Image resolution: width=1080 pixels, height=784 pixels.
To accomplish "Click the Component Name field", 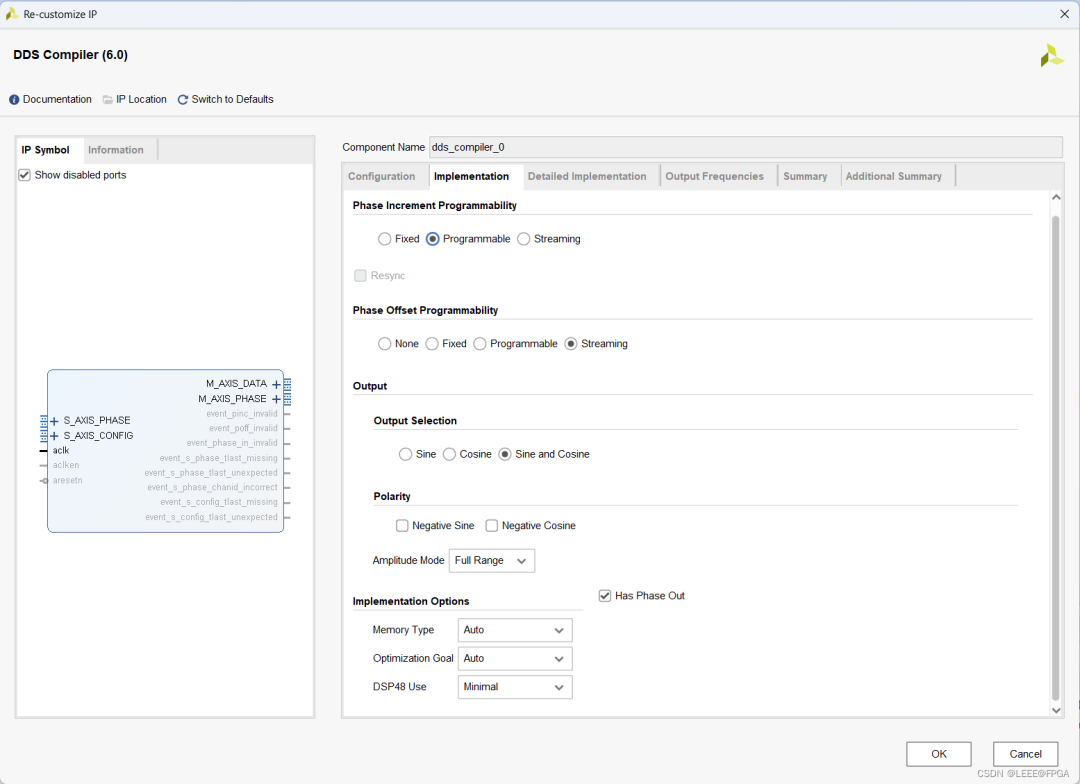I will coord(745,147).
